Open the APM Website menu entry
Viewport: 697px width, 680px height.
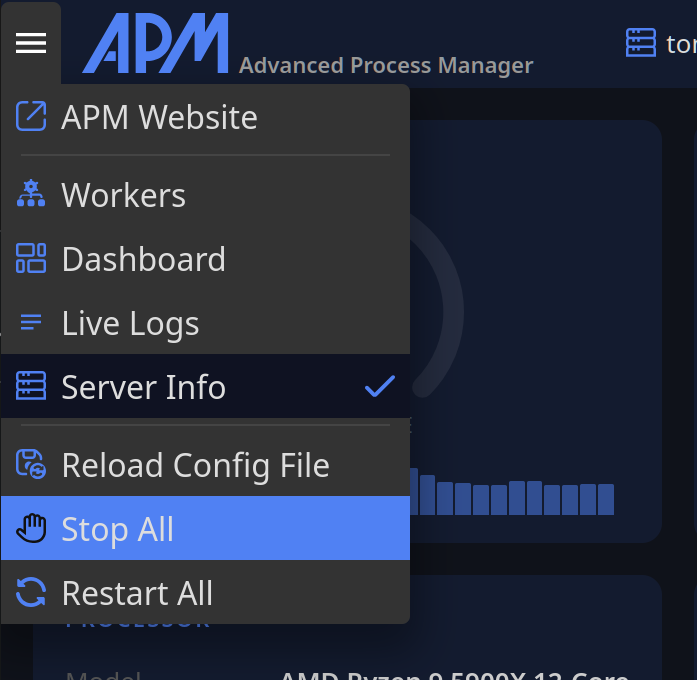pyautogui.click(x=160, y=117)
